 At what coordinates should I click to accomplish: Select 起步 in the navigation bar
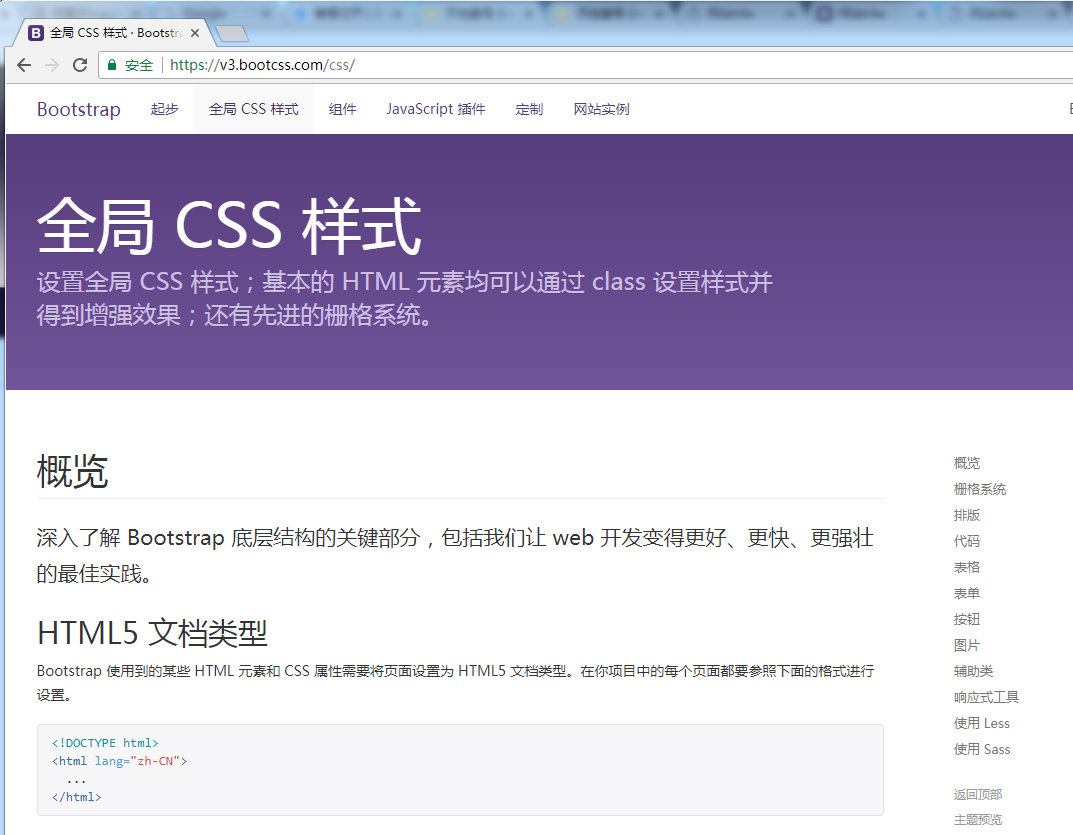coord(164,109)
